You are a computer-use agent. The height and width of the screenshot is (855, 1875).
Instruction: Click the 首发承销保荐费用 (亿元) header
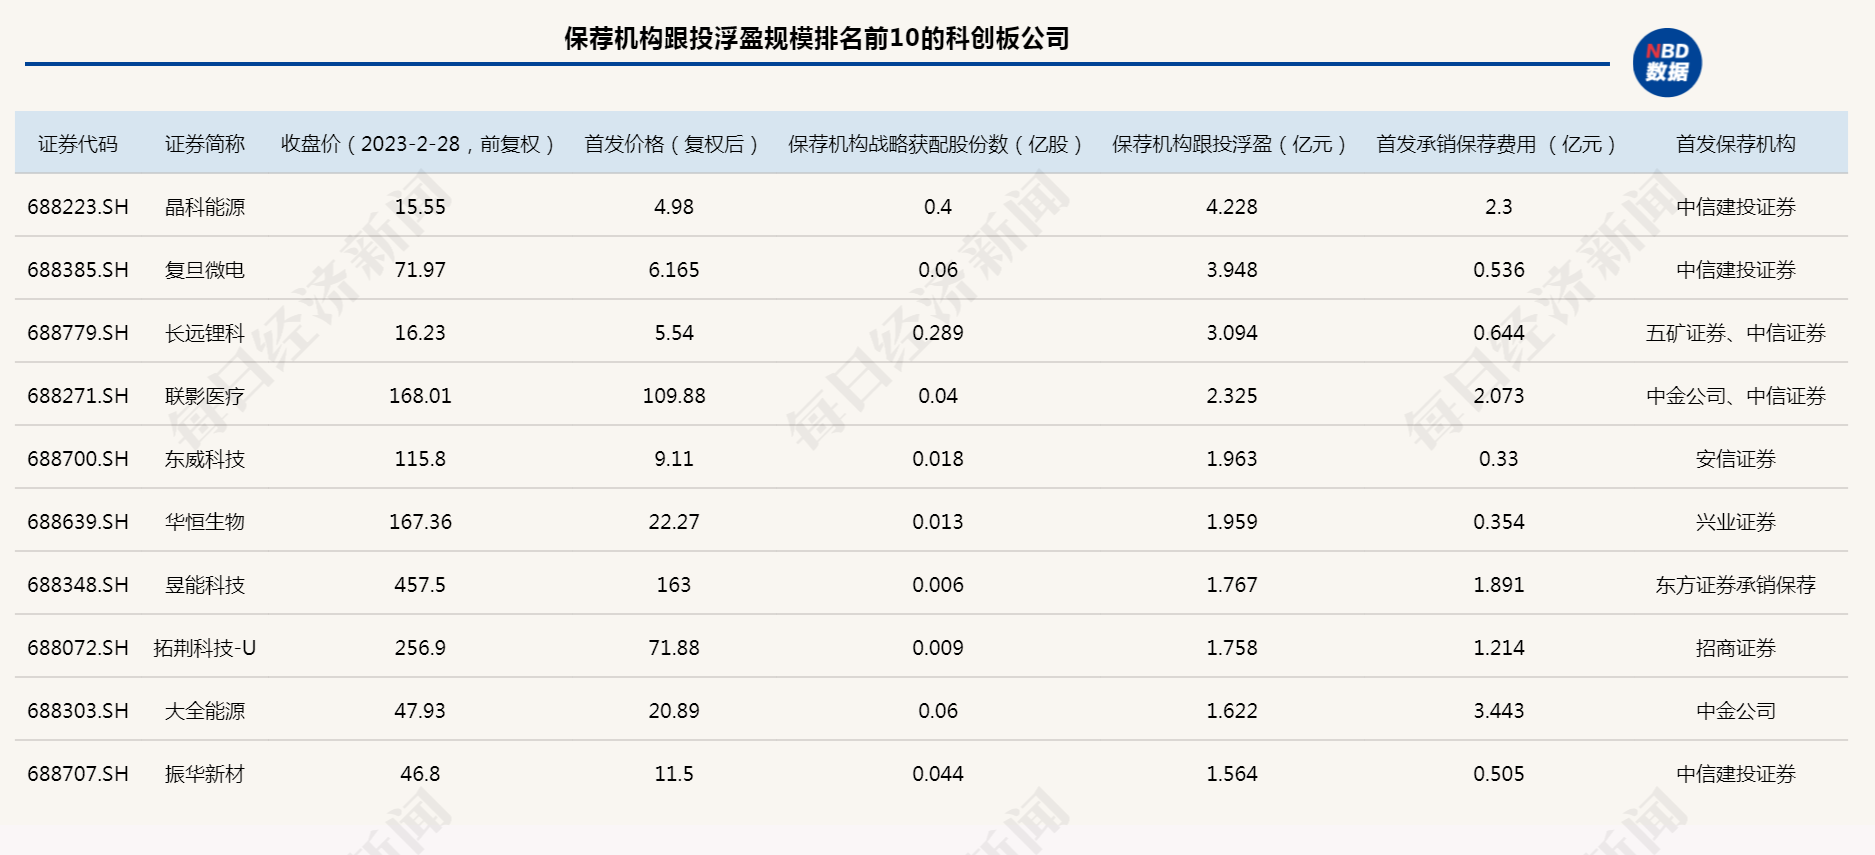click(1497, 144)
